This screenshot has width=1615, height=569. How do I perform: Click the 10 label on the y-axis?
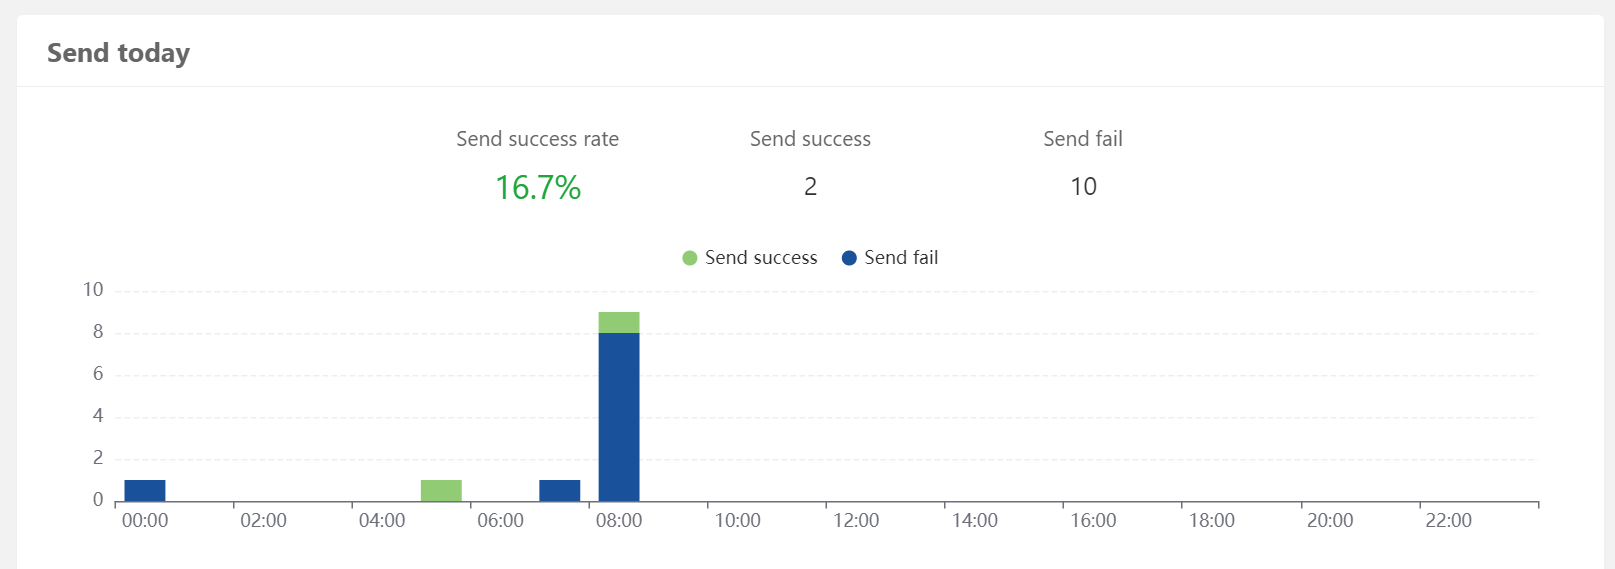93,290
